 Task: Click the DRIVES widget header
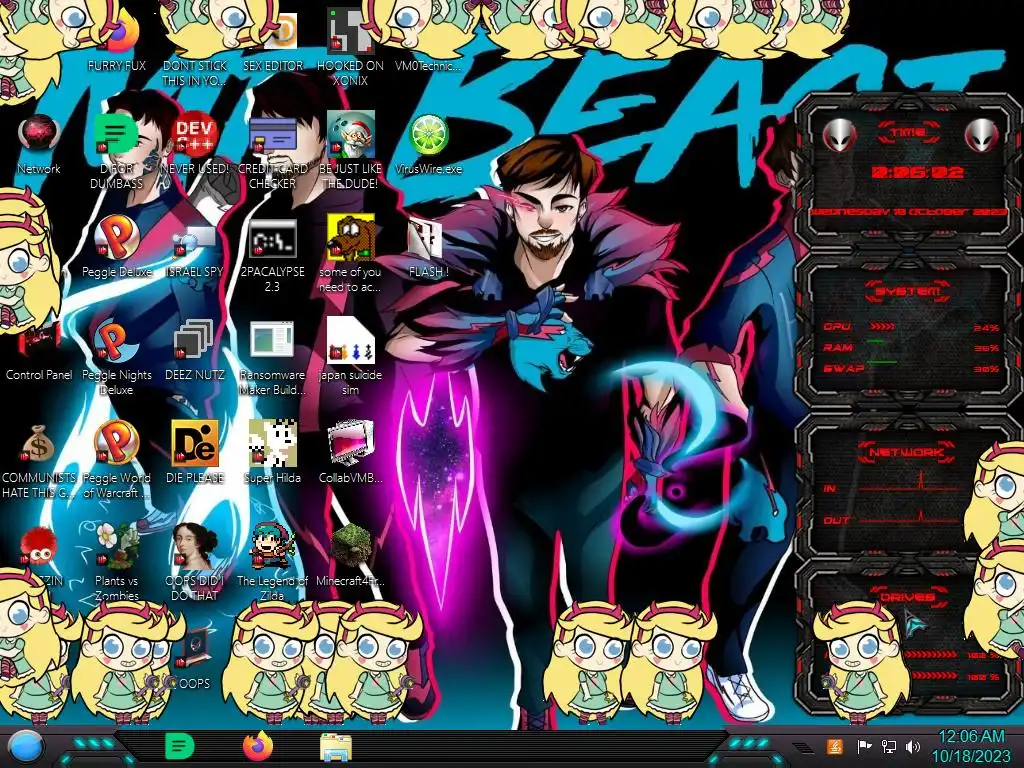pos(908,597)
